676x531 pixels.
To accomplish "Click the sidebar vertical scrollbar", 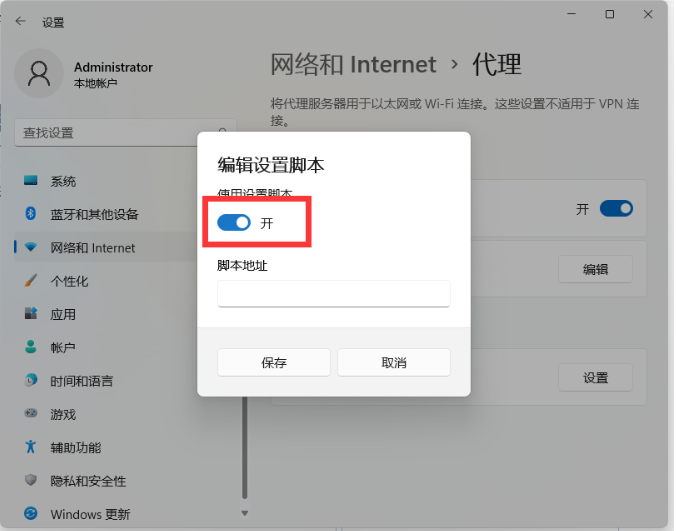I will (x=244, y=448).
